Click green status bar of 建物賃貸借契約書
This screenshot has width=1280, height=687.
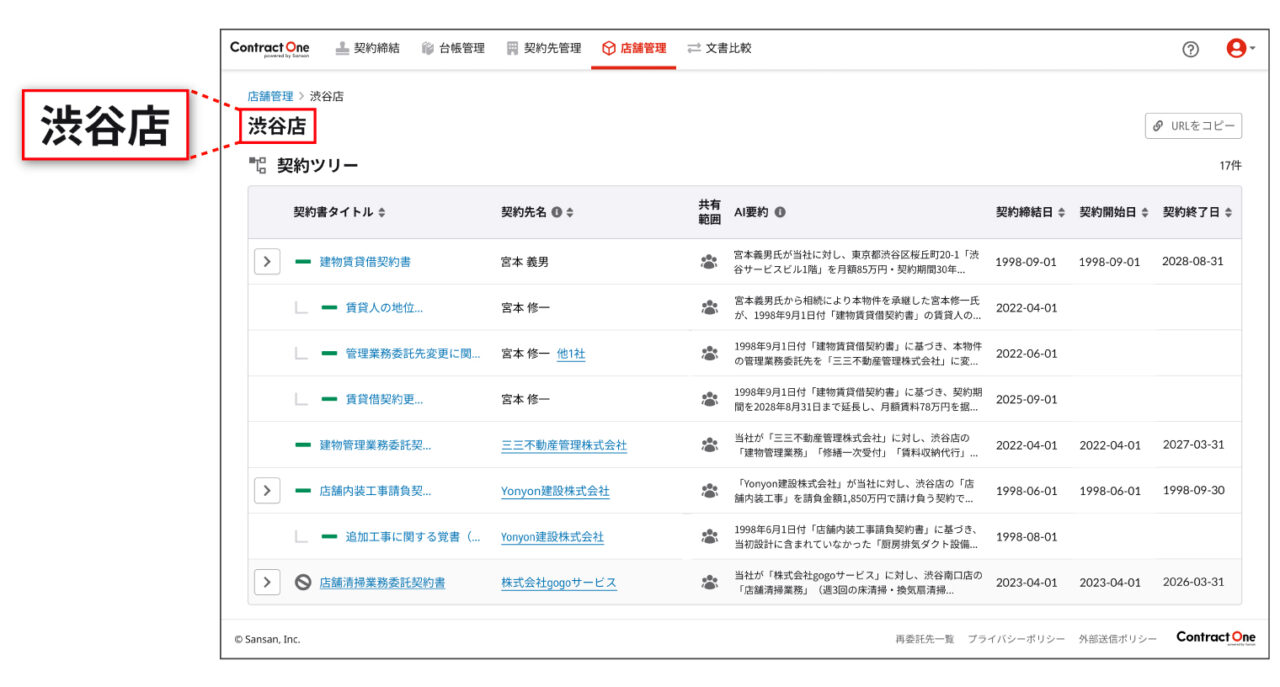coord(303,262)
